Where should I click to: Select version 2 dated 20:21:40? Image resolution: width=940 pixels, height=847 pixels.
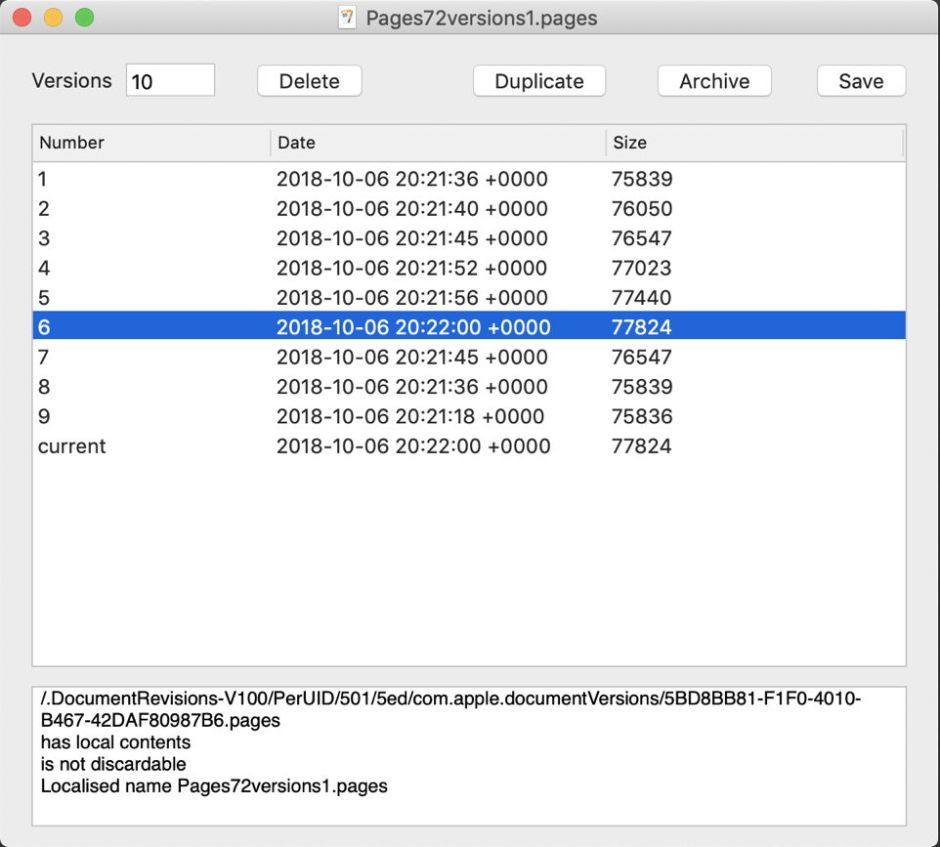pos(468,209)
